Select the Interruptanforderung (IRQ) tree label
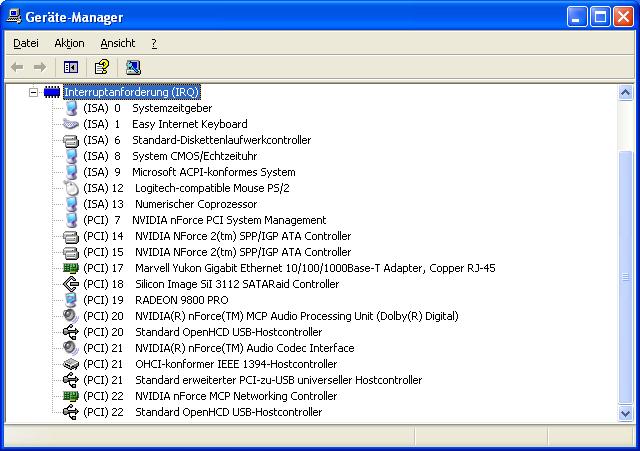This screenshot has width=640, height=451. pos(132,92)
